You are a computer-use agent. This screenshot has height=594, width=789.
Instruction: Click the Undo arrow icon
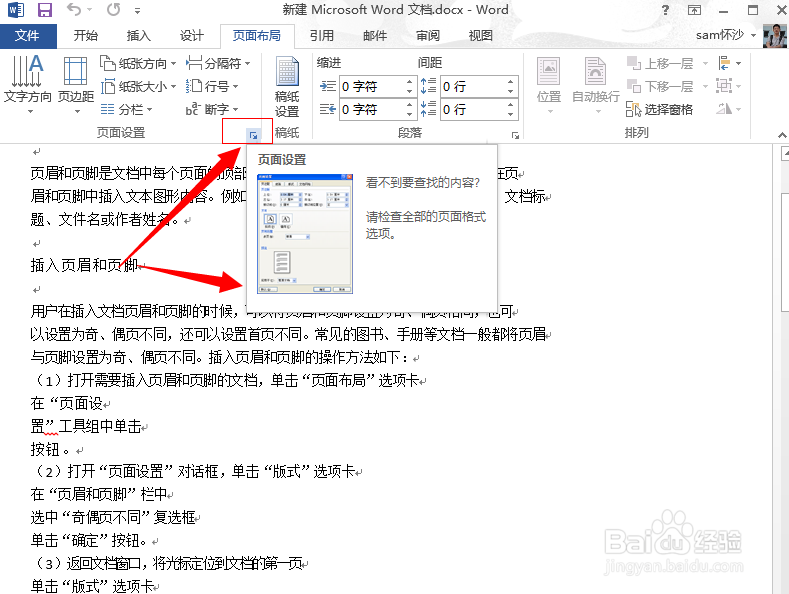tap(74, 10)
